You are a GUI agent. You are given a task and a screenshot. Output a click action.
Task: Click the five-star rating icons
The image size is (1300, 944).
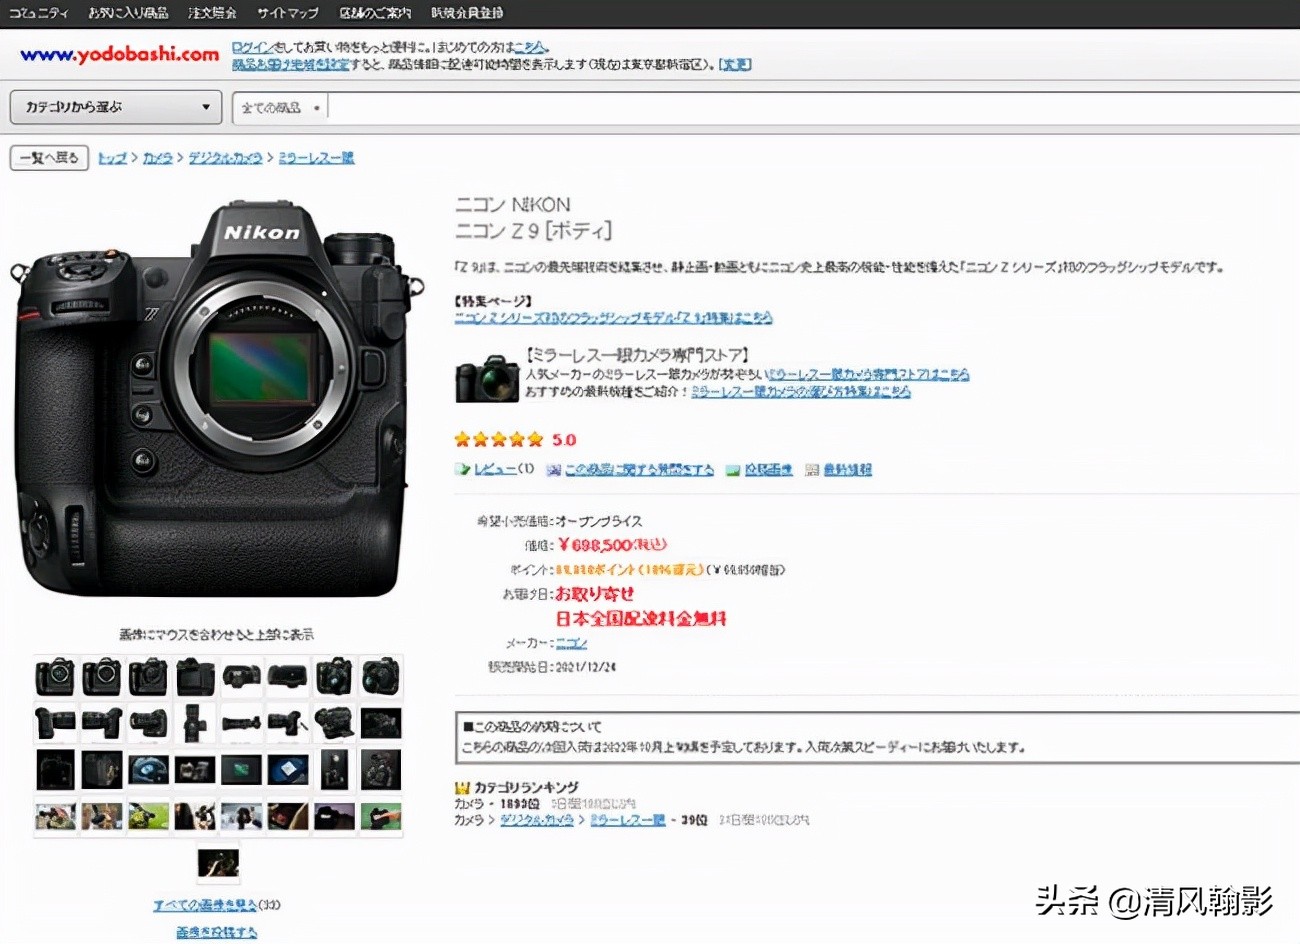coord(498,439)
